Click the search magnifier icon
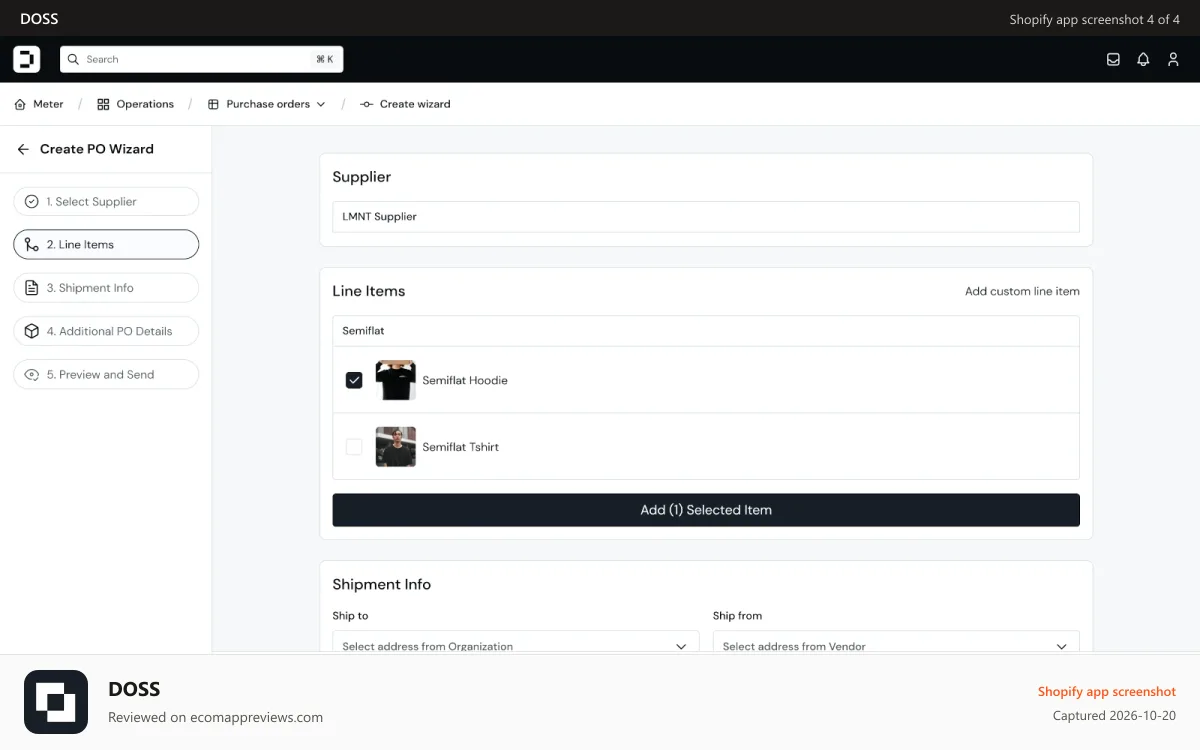Image resolution: width=1200 pixels, height=750 pixels. 73,60
